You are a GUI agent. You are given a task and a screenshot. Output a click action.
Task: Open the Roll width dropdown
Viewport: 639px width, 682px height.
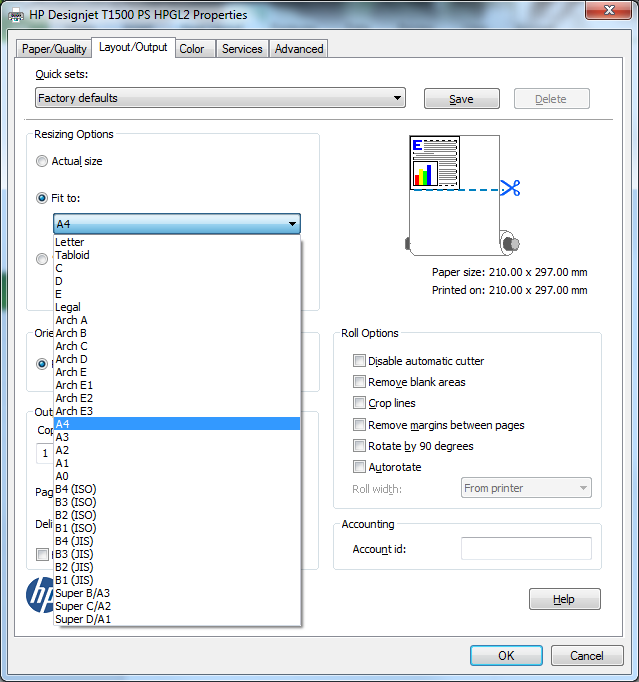pyautogui.click(x=526, y=488)
